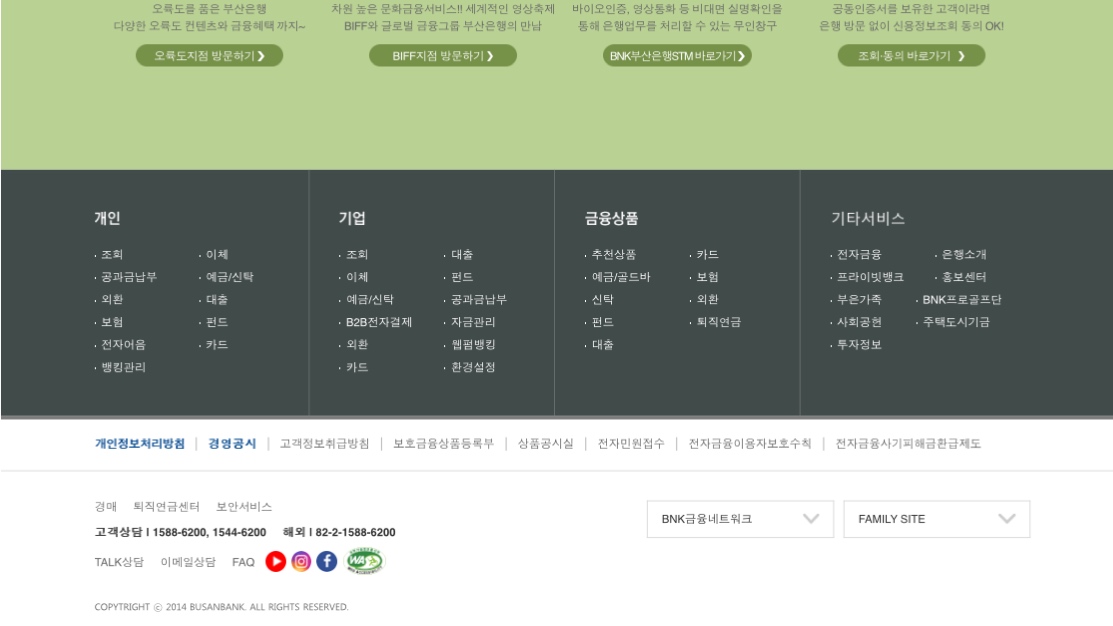Select 전자어음 under 개인
Image resolution: width=1113 pixels, height=626 pixels.
124,344
